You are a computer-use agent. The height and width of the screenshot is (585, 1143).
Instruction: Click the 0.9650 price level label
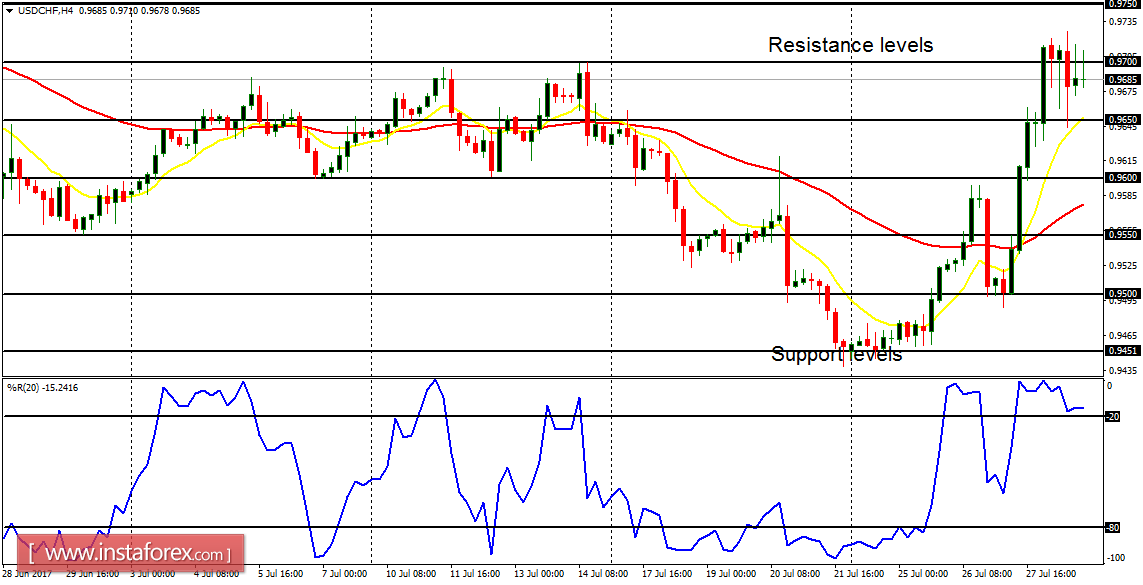tap(1123, 119)
